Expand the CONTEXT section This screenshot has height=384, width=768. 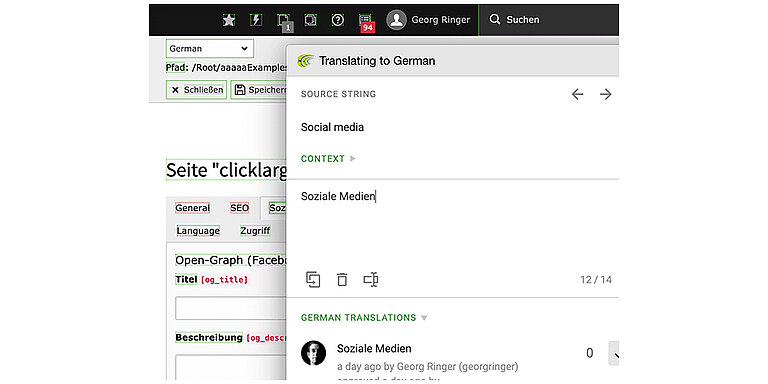328,159
